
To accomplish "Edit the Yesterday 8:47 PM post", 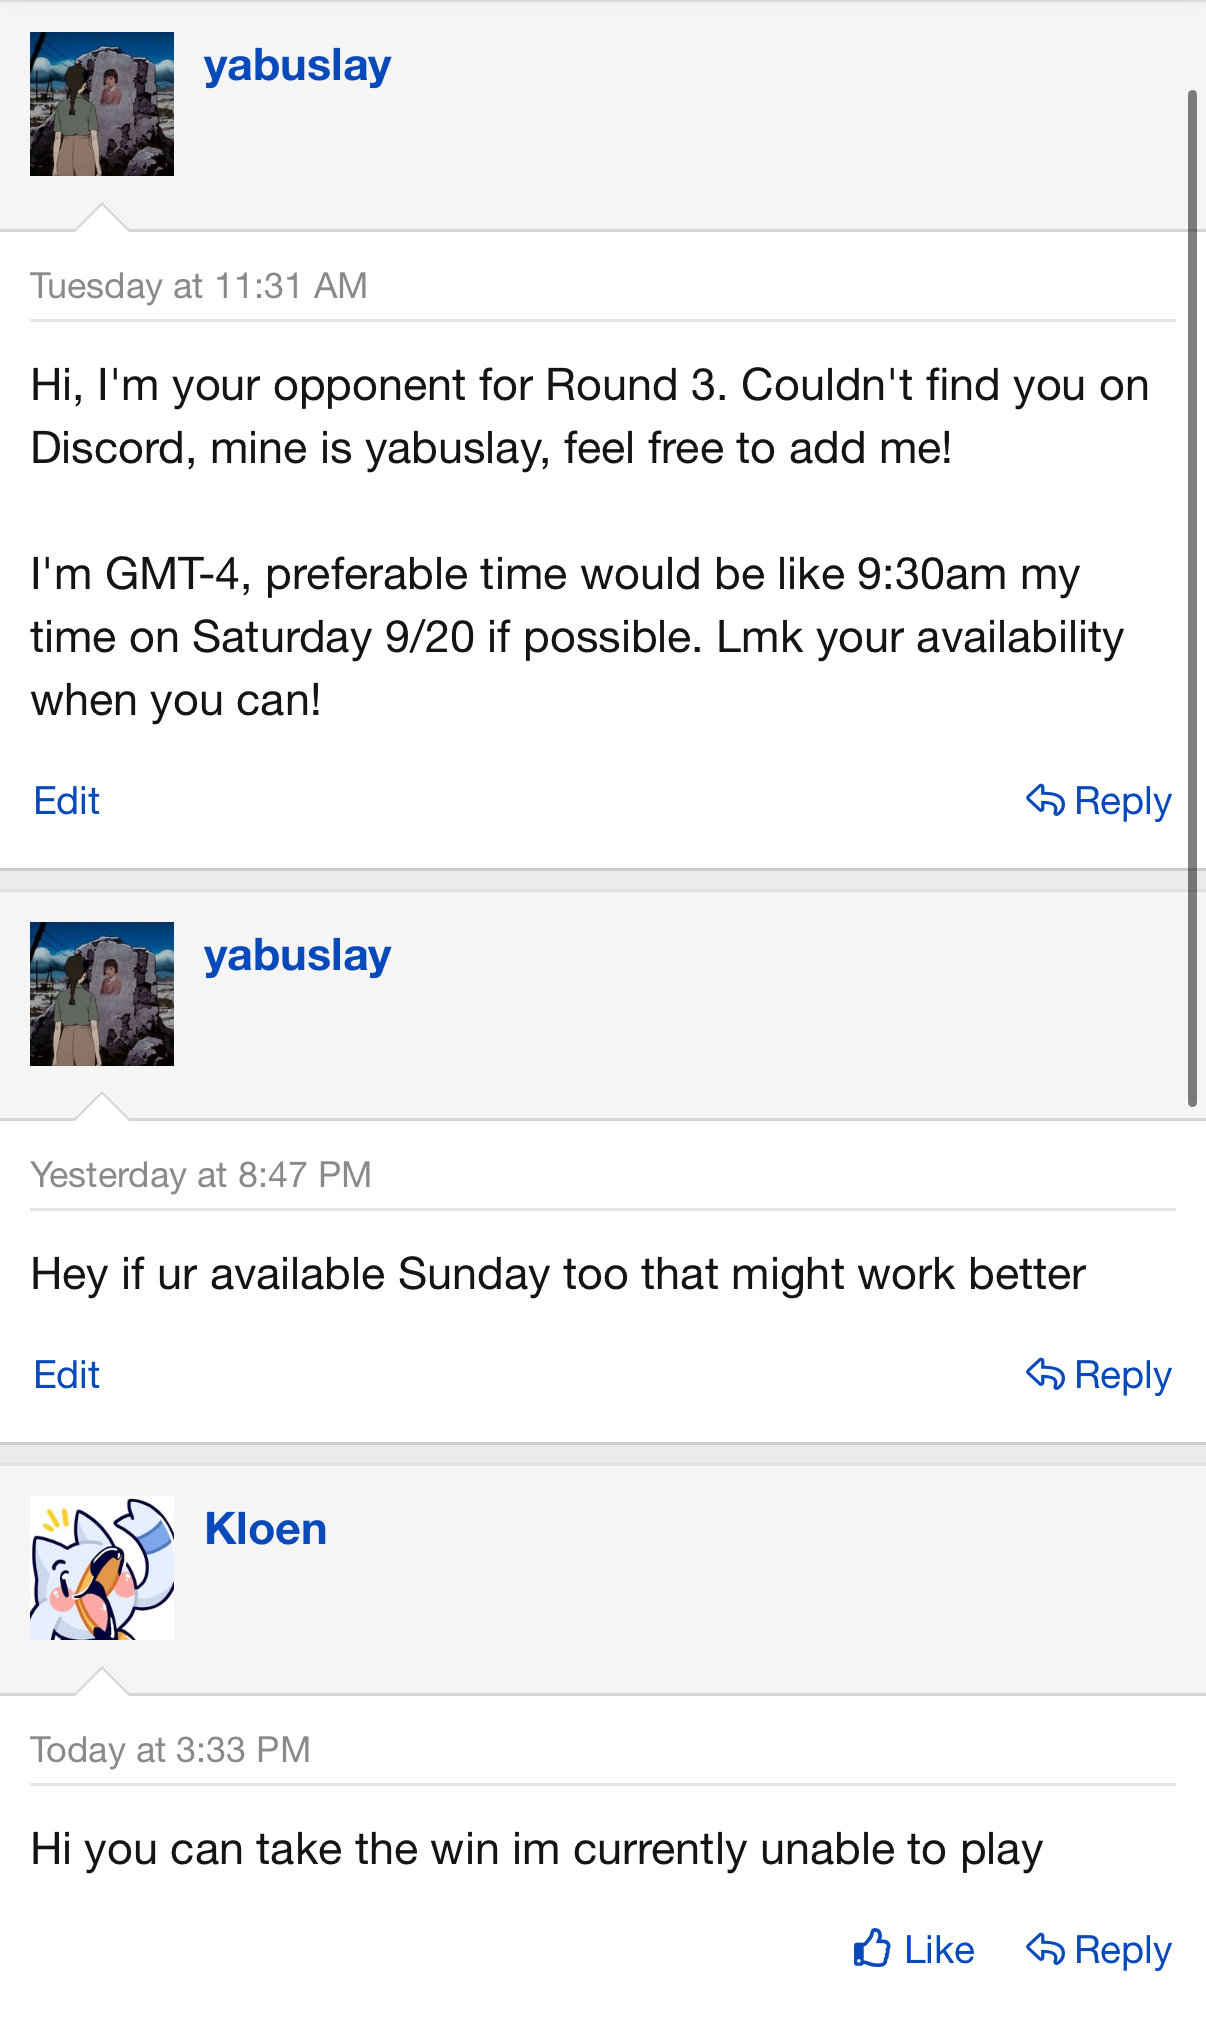I will pyautogui.click(x=67, y=1375).
